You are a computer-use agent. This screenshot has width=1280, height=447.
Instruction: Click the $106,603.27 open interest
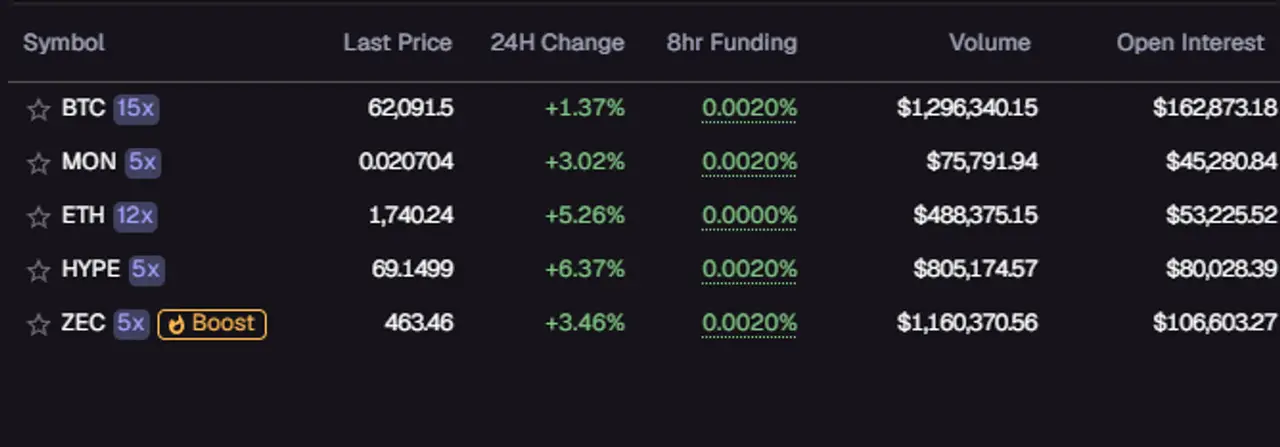coord(1215,324)
